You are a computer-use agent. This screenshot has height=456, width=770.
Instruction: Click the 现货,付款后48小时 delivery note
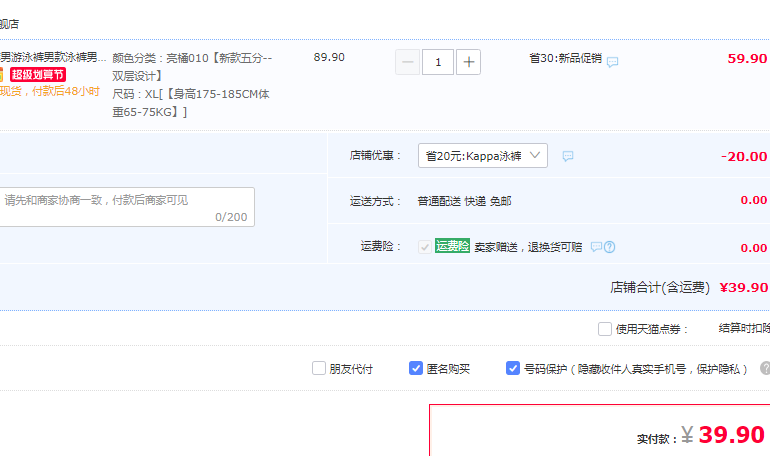pyautogui.click(x=50, y=91)
